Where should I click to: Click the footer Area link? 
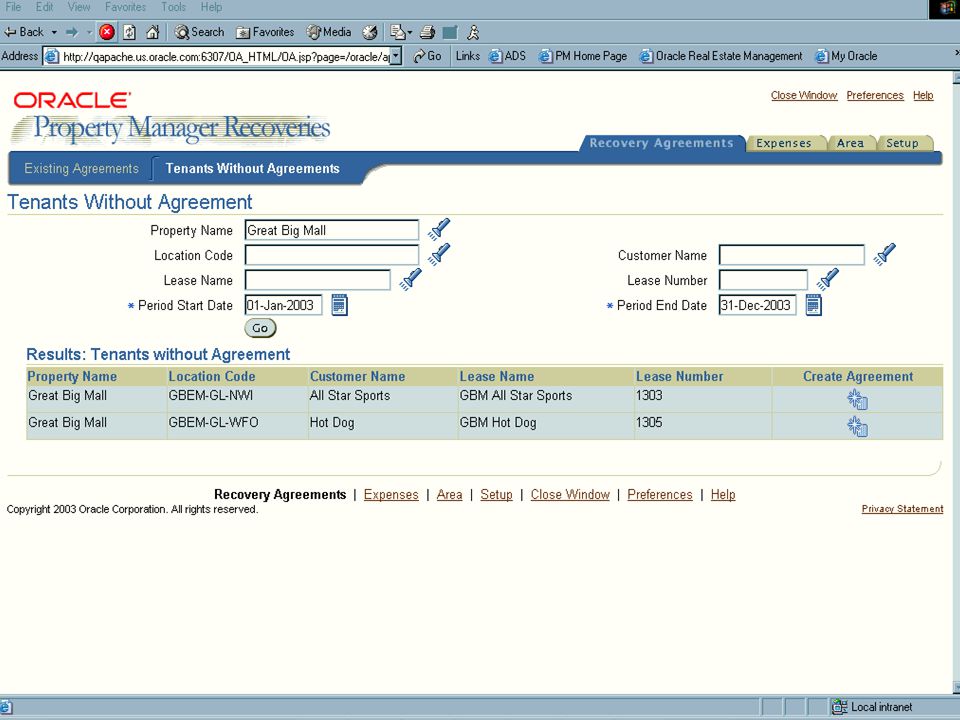449,495
